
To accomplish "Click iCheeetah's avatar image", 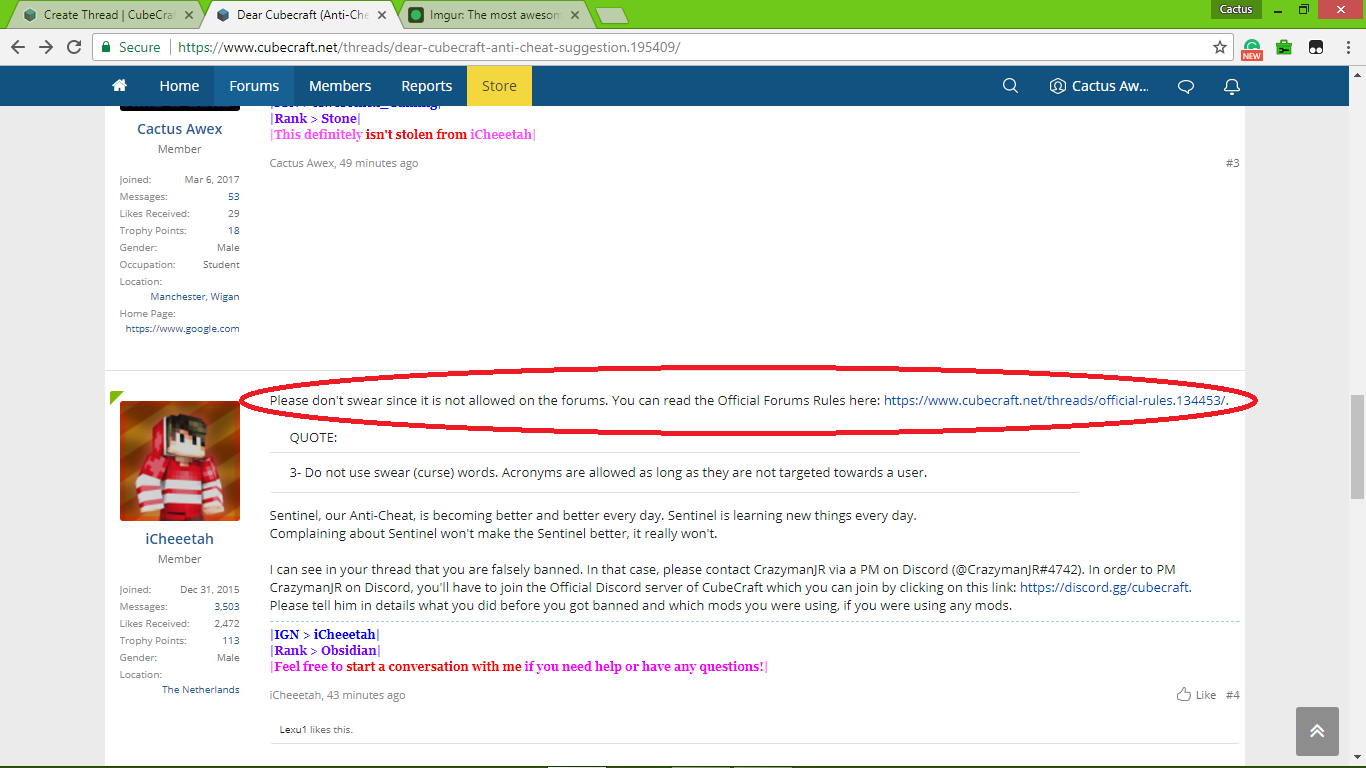I will coord(180,461).
